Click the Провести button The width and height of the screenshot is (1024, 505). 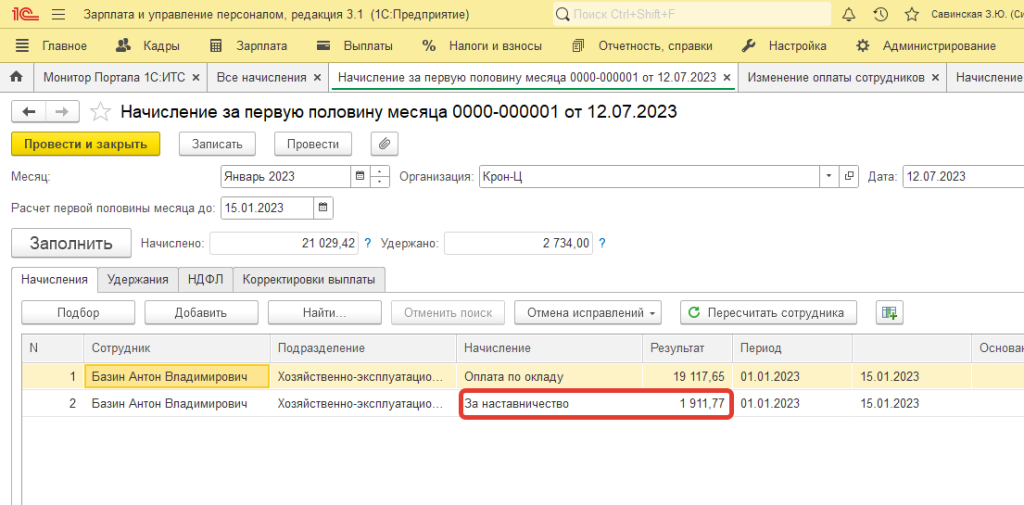click(x=313, y=144)
